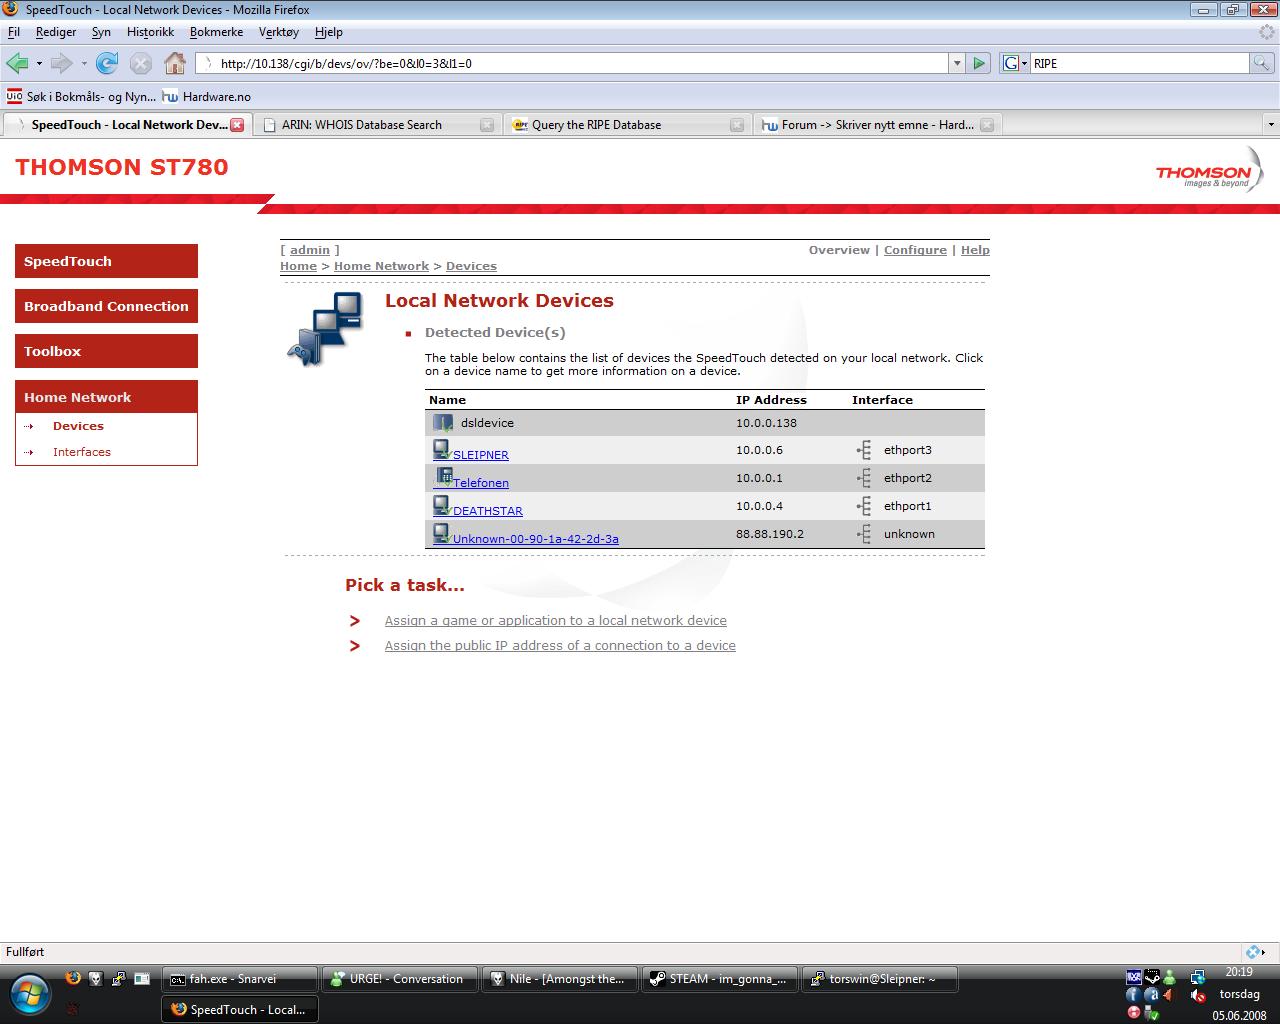Close the Query the RIPE Database tab
Viewport: 1280px width, 1024px height.
[737, 125]
